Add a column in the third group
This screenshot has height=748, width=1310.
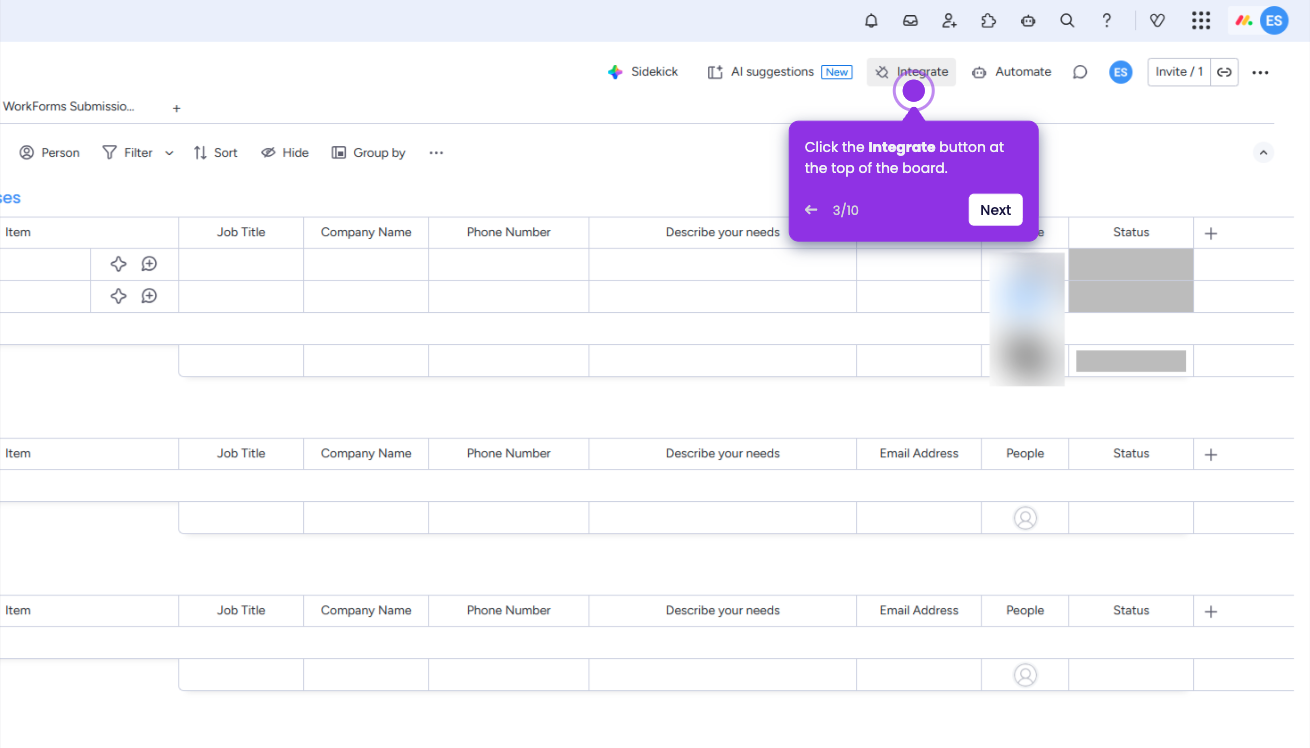click(x=1211, y=611)
